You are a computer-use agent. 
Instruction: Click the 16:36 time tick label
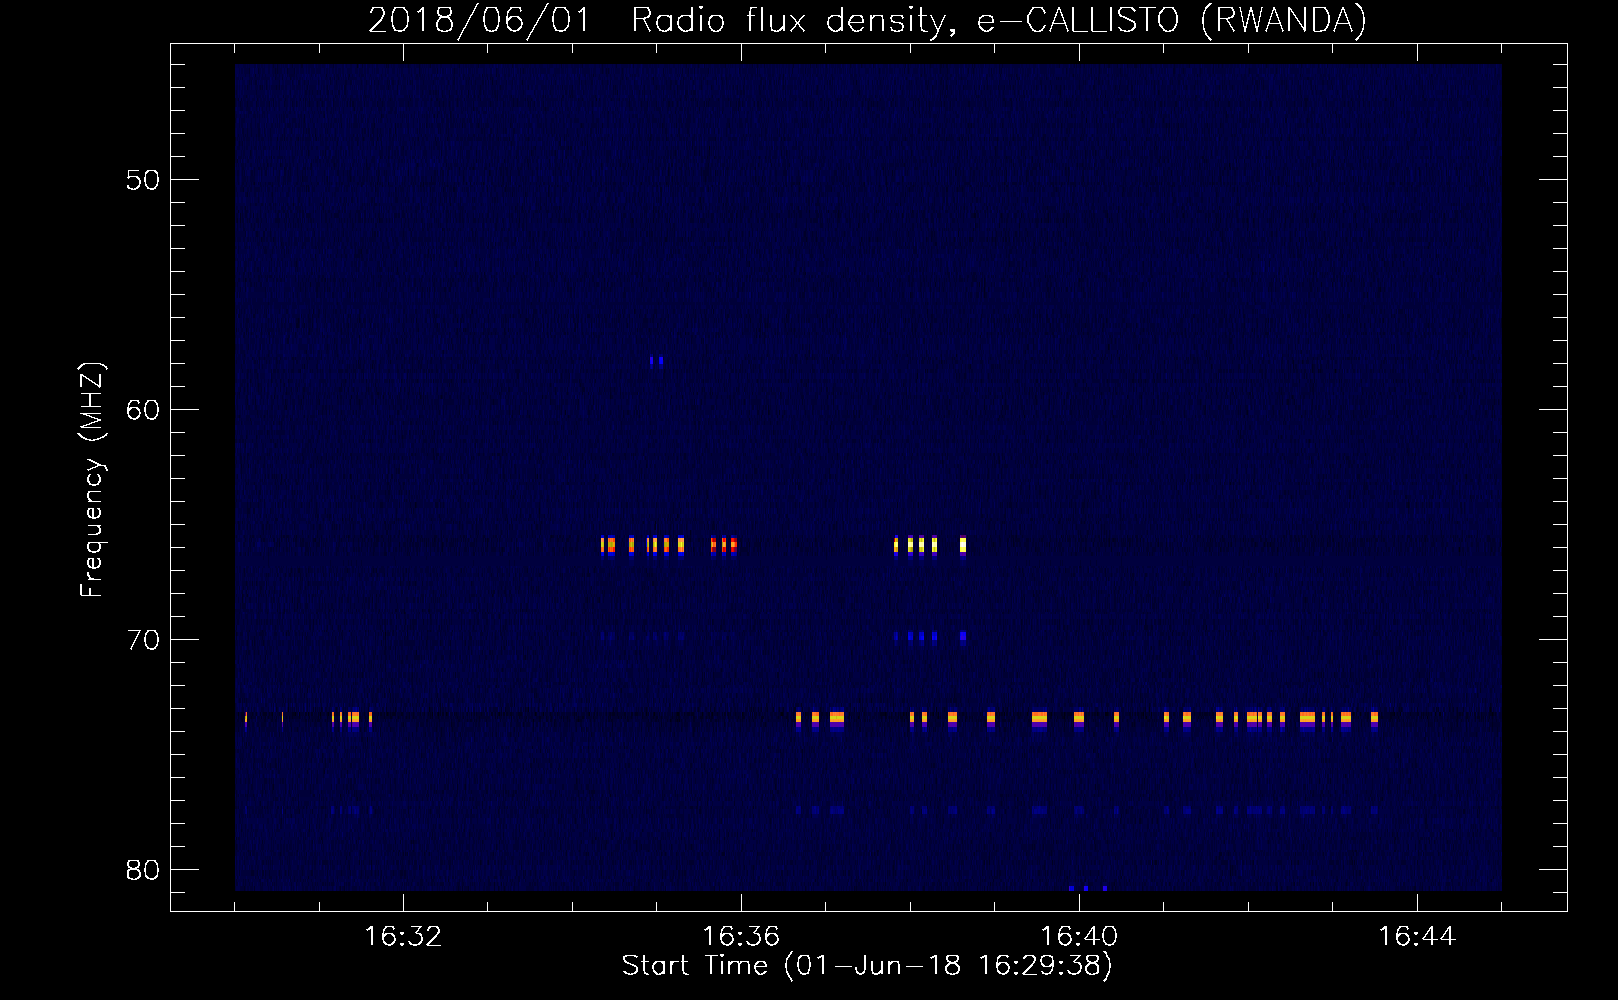[x=740, y=937]
